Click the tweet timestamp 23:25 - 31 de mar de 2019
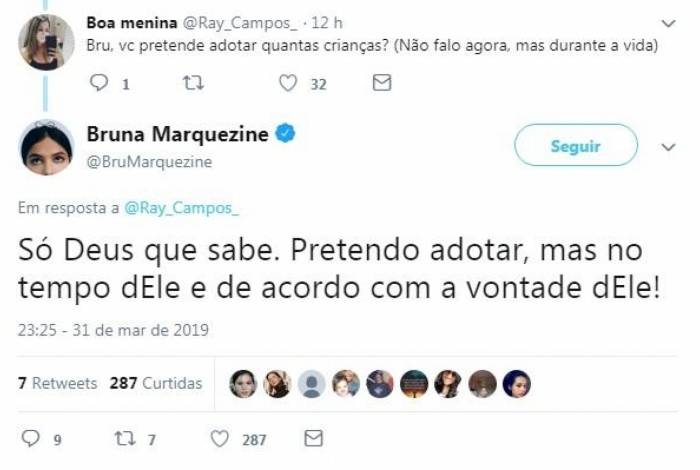 coord(114,329)
